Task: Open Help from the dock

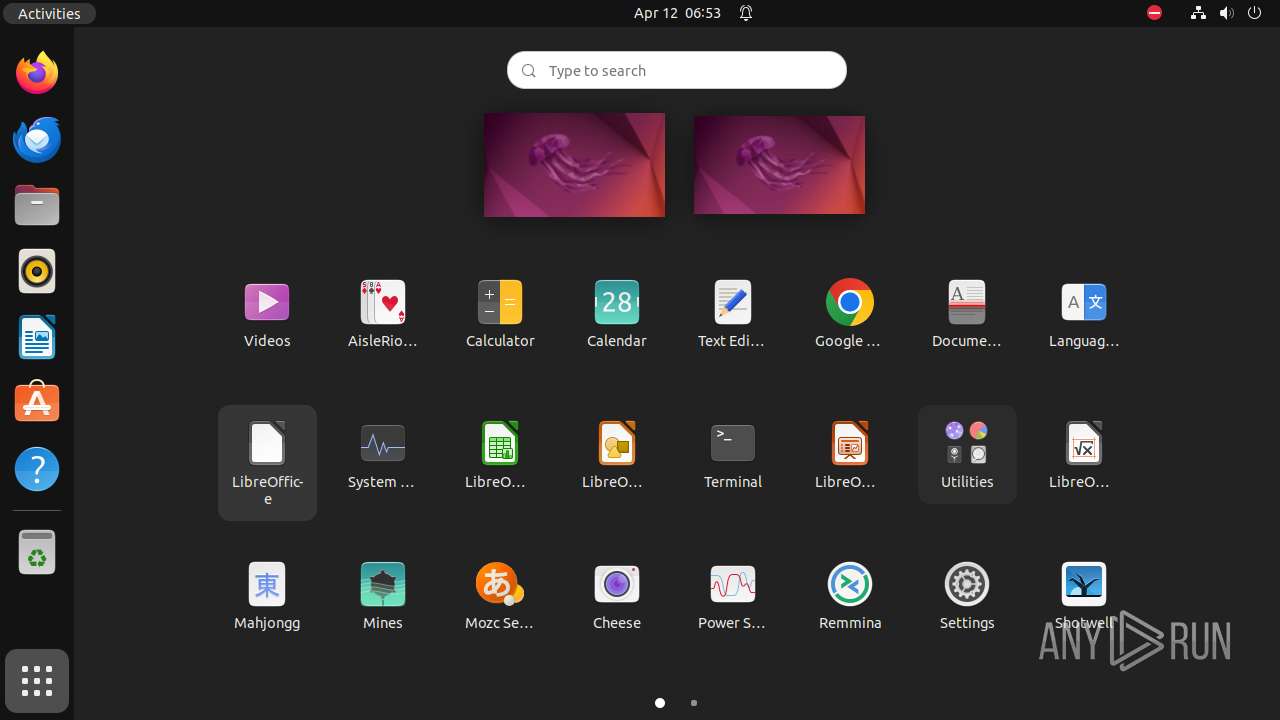Action: pyautogui.click(x=37, y=469)
